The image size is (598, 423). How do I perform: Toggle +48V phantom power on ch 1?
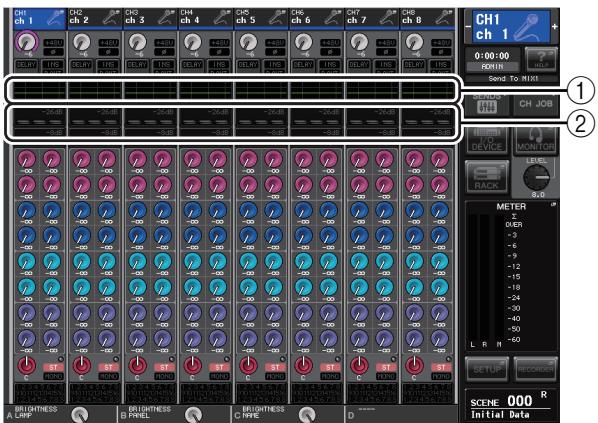click(x=53, y=43)
